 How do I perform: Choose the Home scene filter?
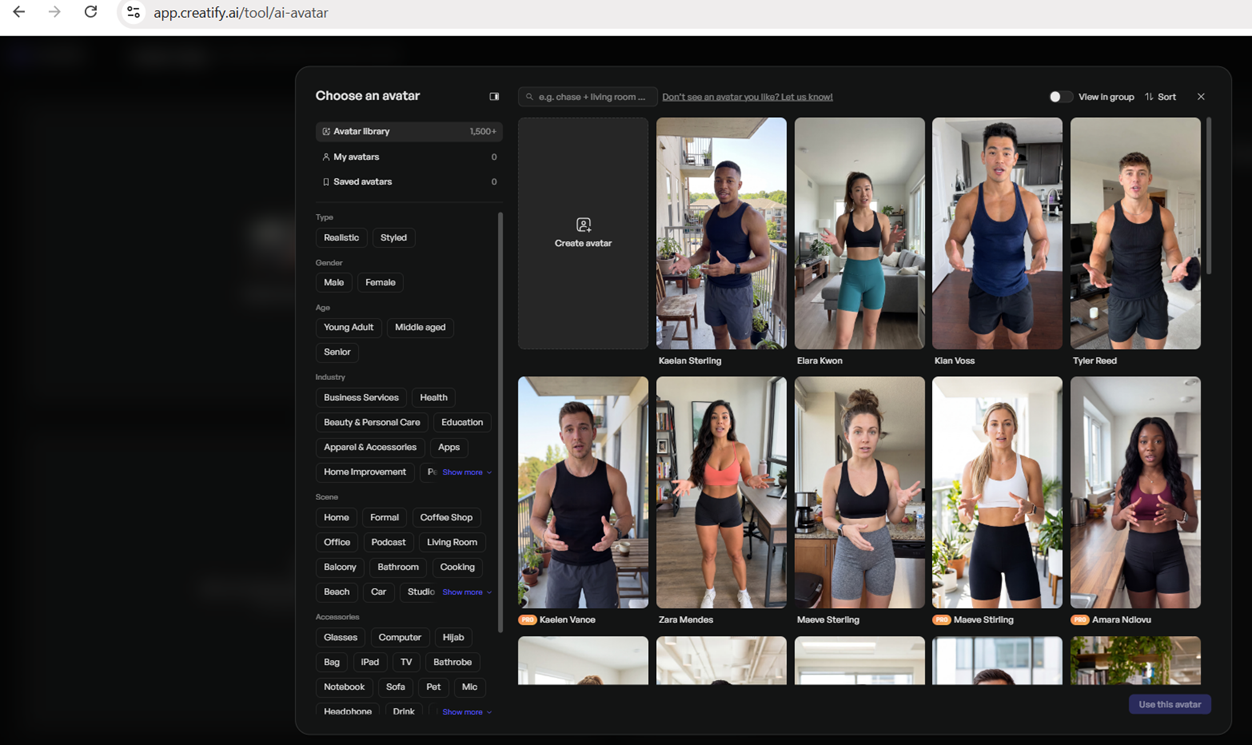336,518
